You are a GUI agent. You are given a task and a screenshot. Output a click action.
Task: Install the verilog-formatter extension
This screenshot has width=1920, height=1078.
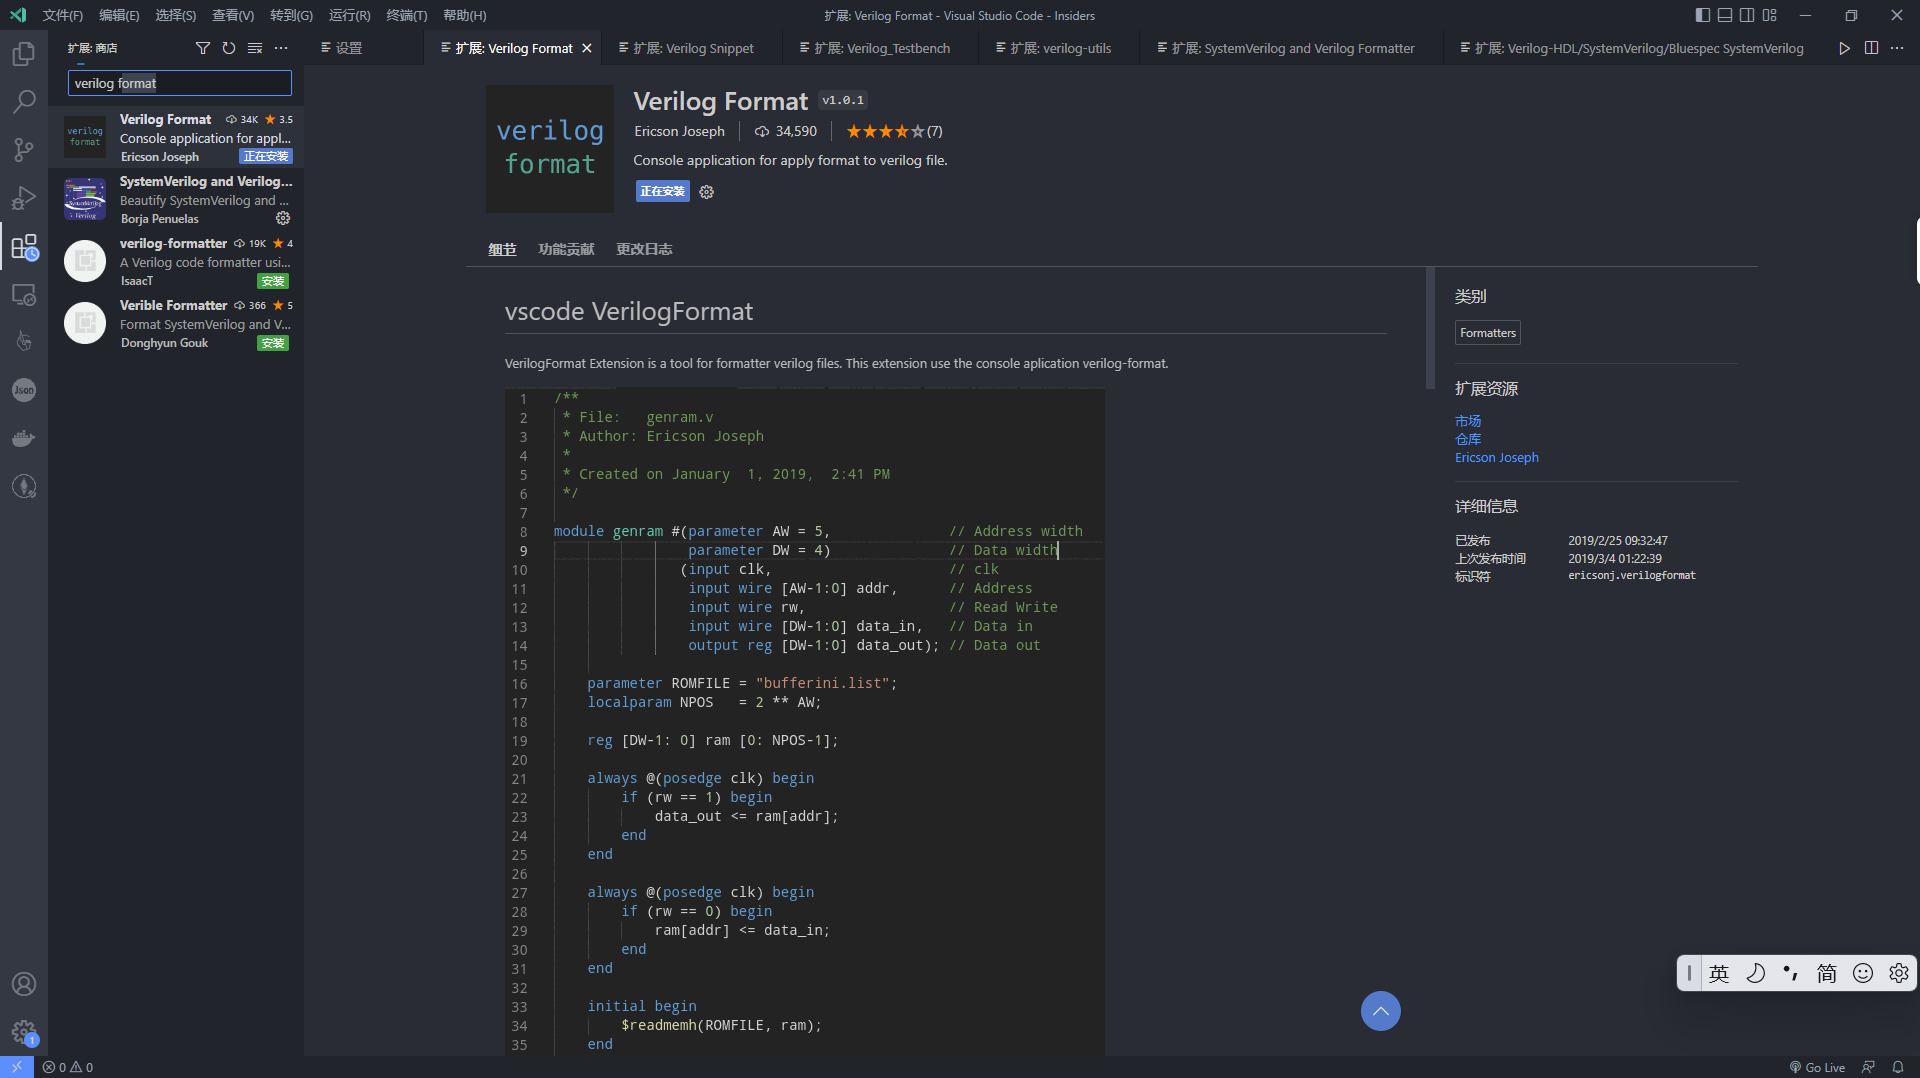pos(271,281)
